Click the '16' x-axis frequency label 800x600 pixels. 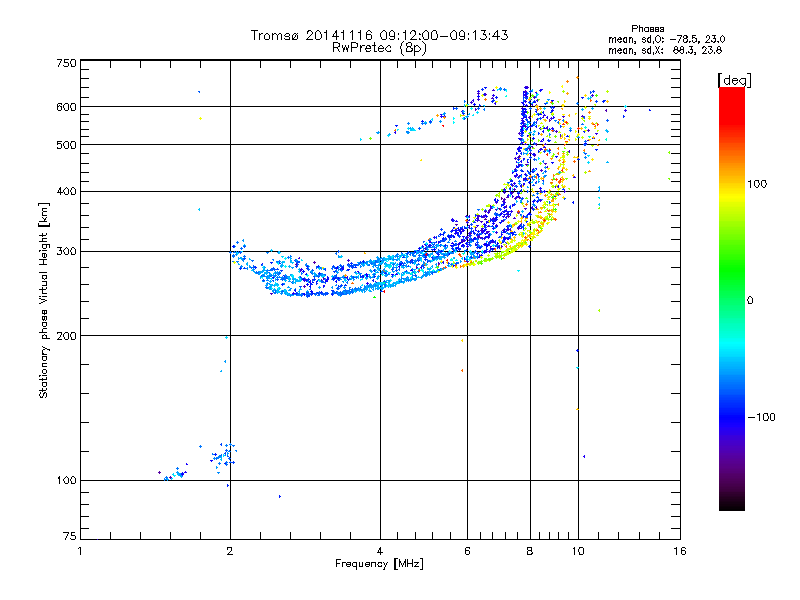click(x=680, y=551)
